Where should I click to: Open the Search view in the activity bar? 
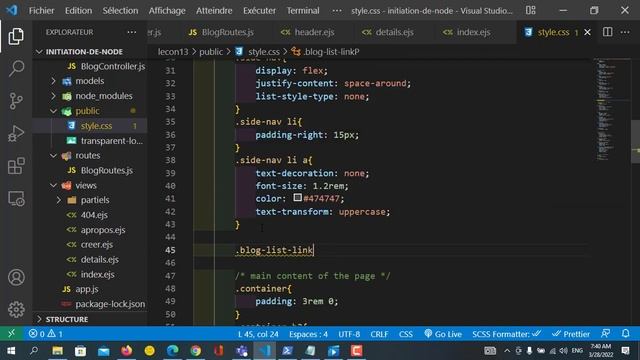tap(16, 68)
